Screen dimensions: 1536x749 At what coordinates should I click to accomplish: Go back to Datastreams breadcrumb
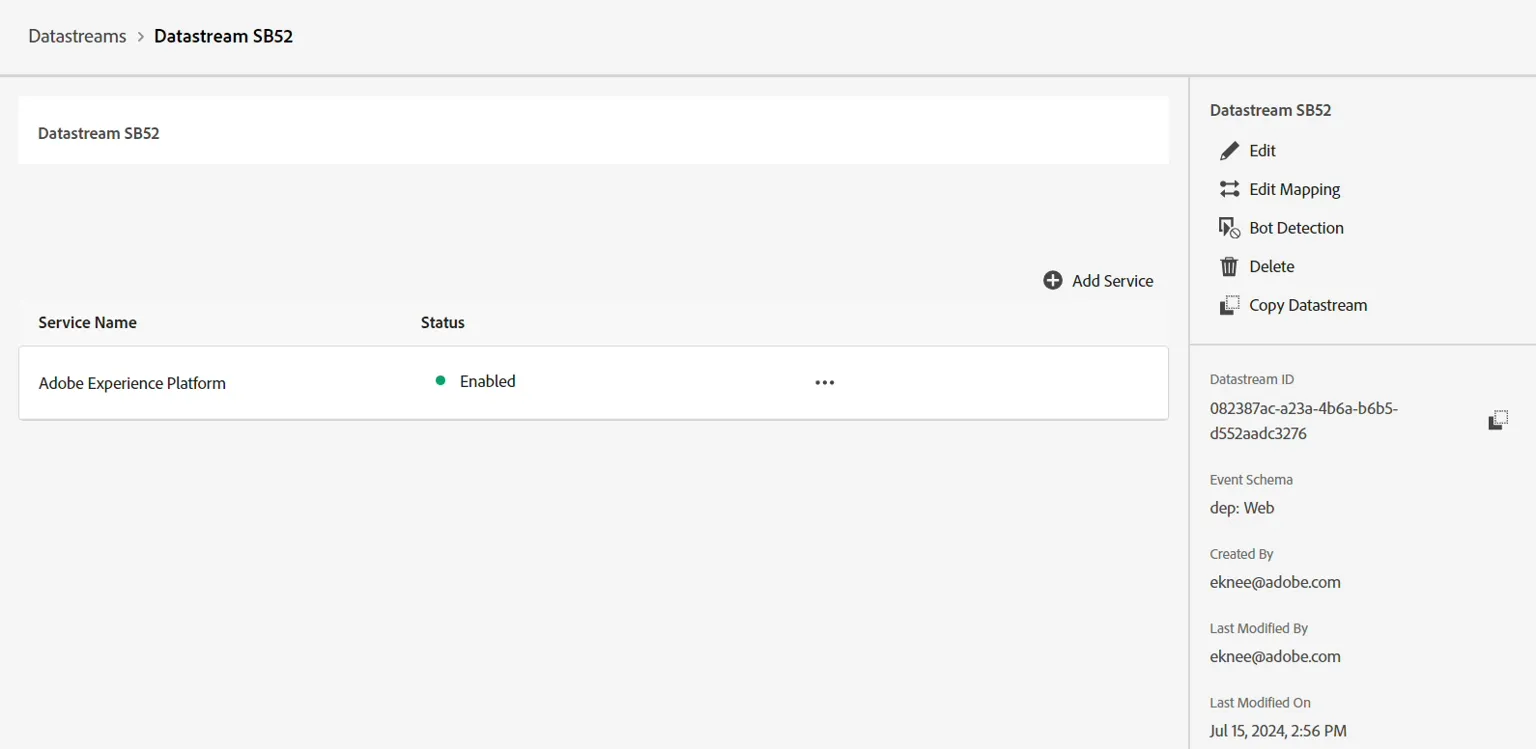[77, 36]
